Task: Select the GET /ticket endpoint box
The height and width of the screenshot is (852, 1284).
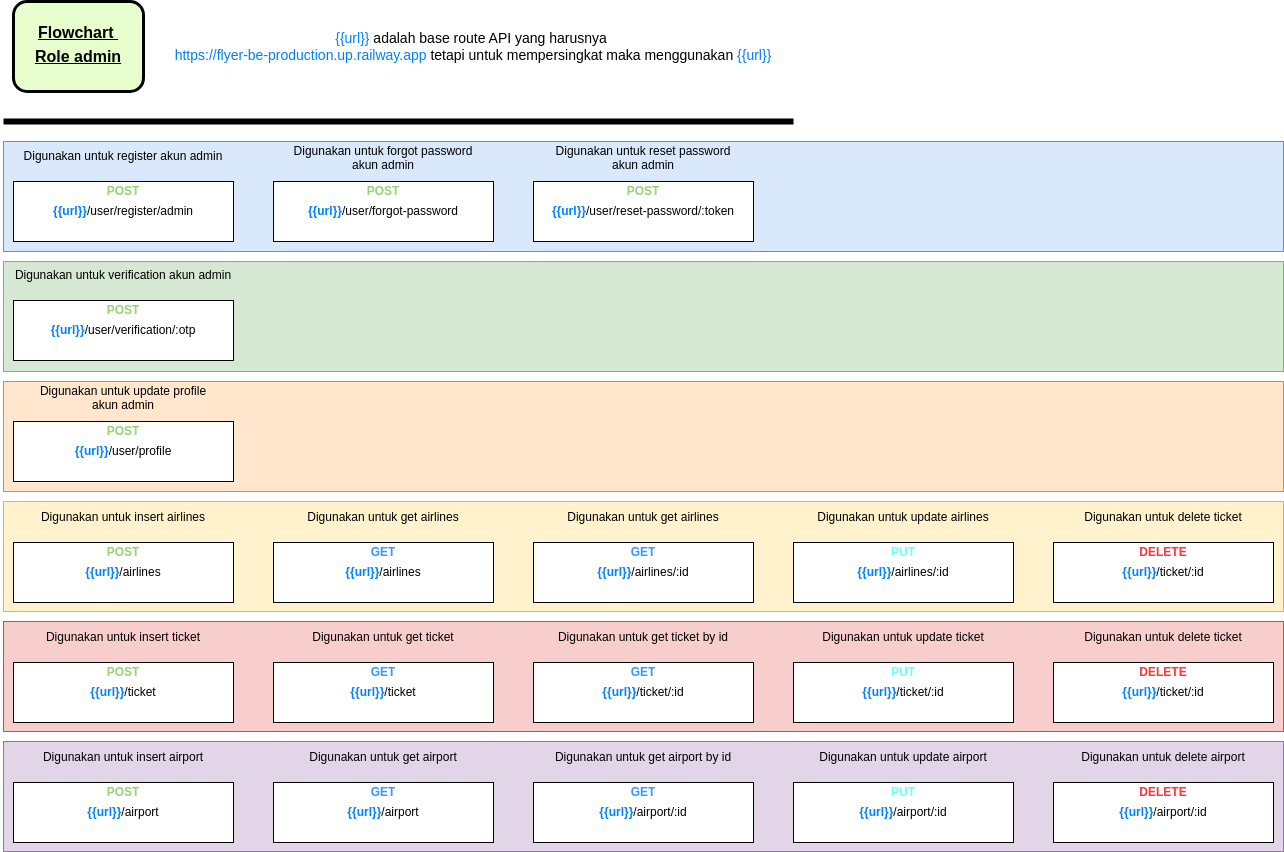Action: [x=383, y=692]
